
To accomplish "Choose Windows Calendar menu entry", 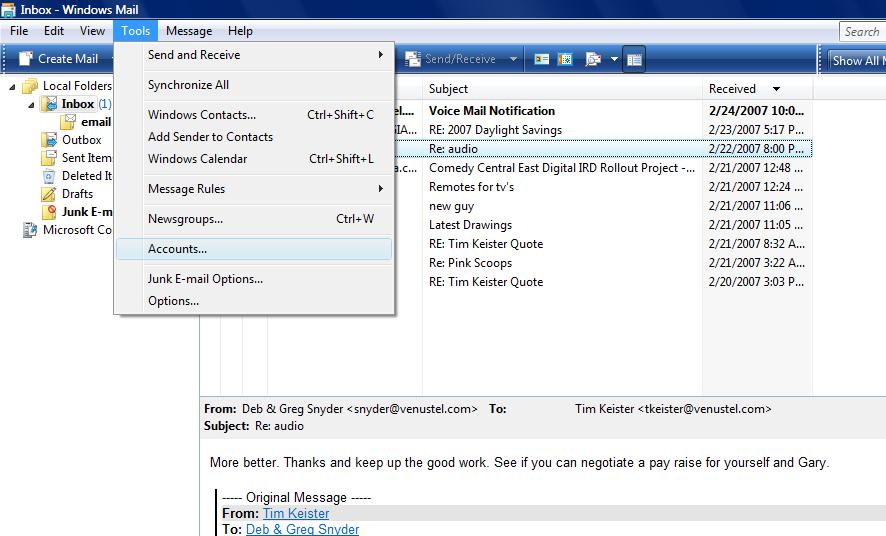I will (254, 159).
